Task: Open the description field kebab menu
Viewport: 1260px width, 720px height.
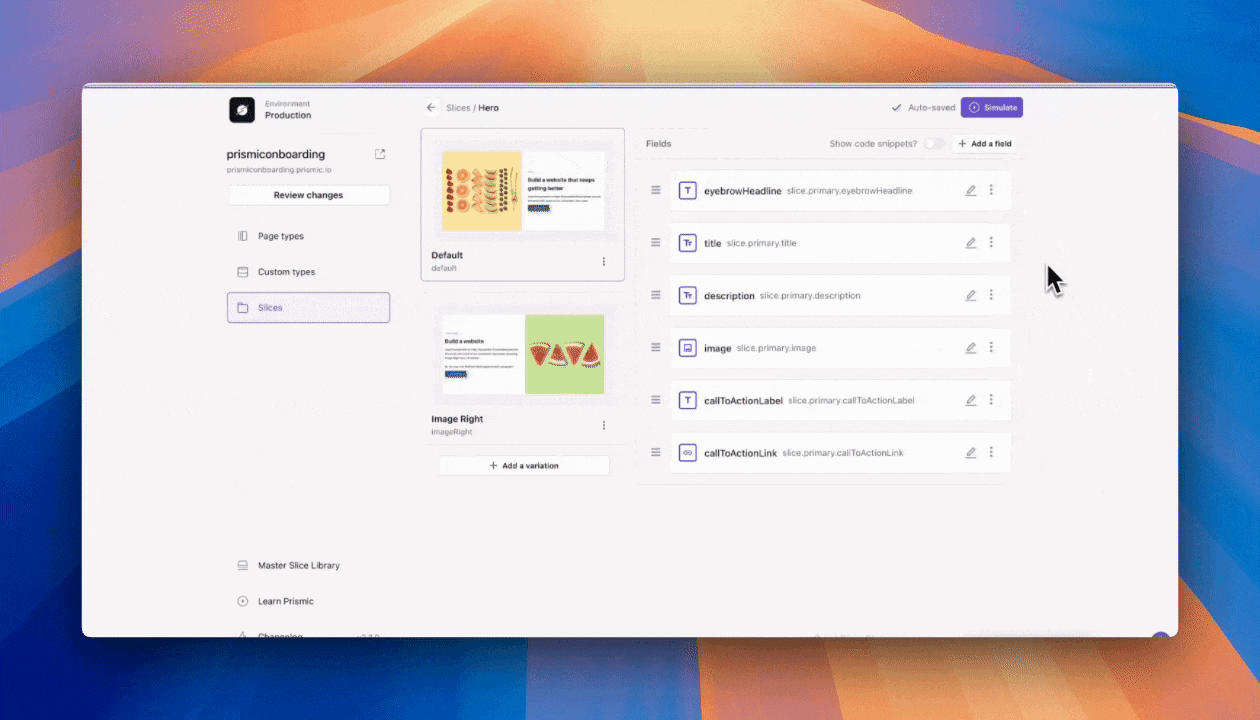Action: (991, 295)
